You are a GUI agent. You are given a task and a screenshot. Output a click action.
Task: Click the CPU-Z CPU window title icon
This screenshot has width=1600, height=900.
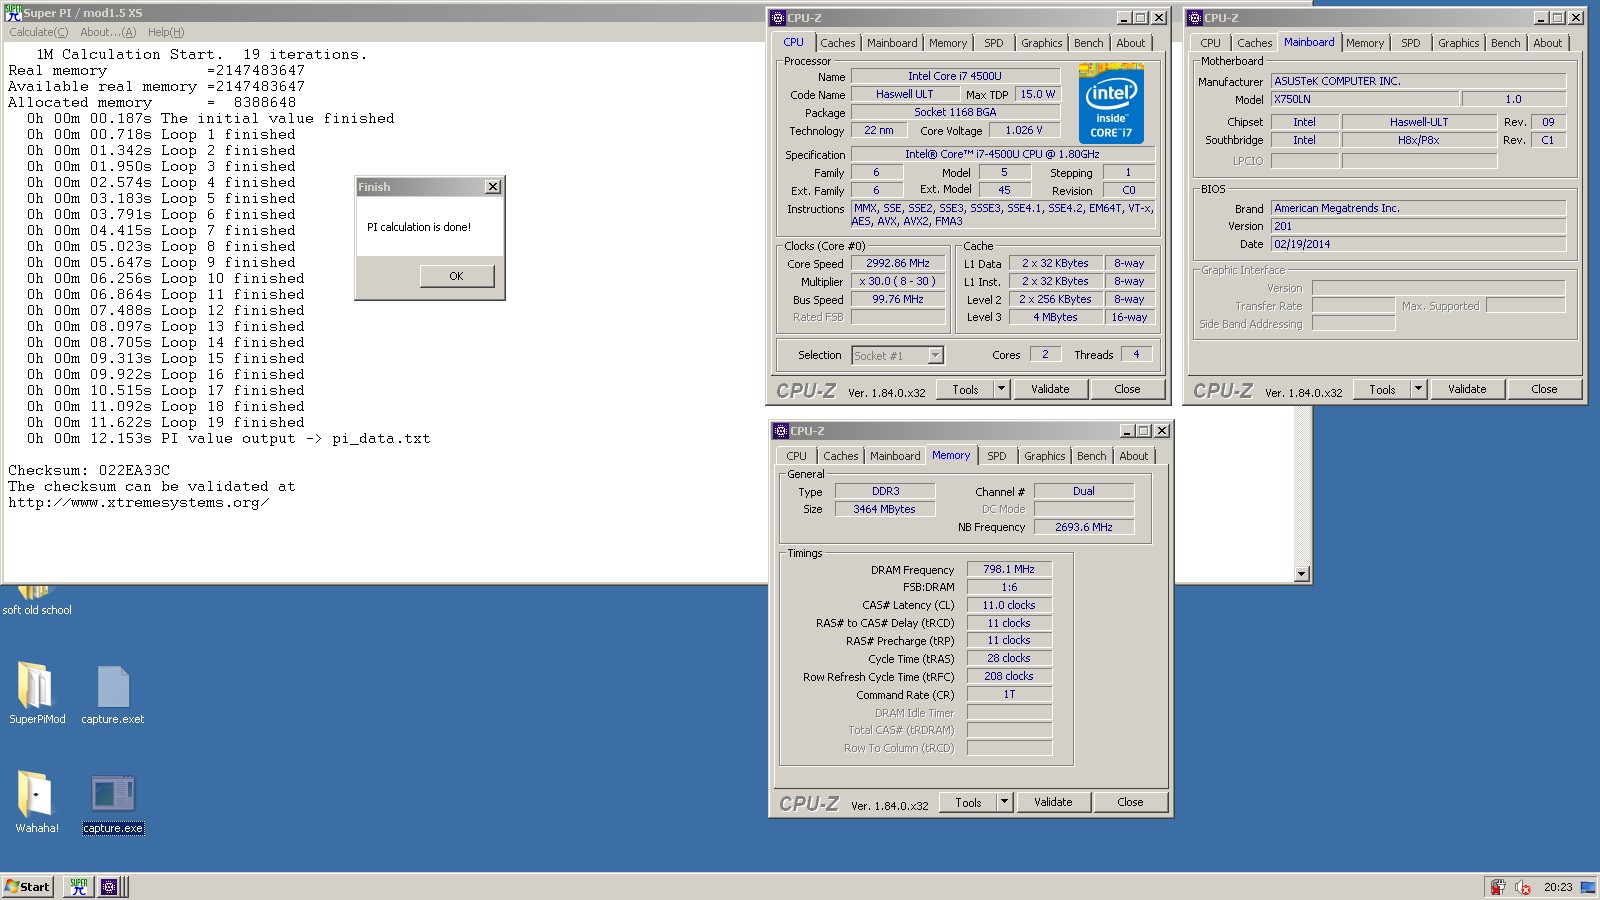pos(778,18)
